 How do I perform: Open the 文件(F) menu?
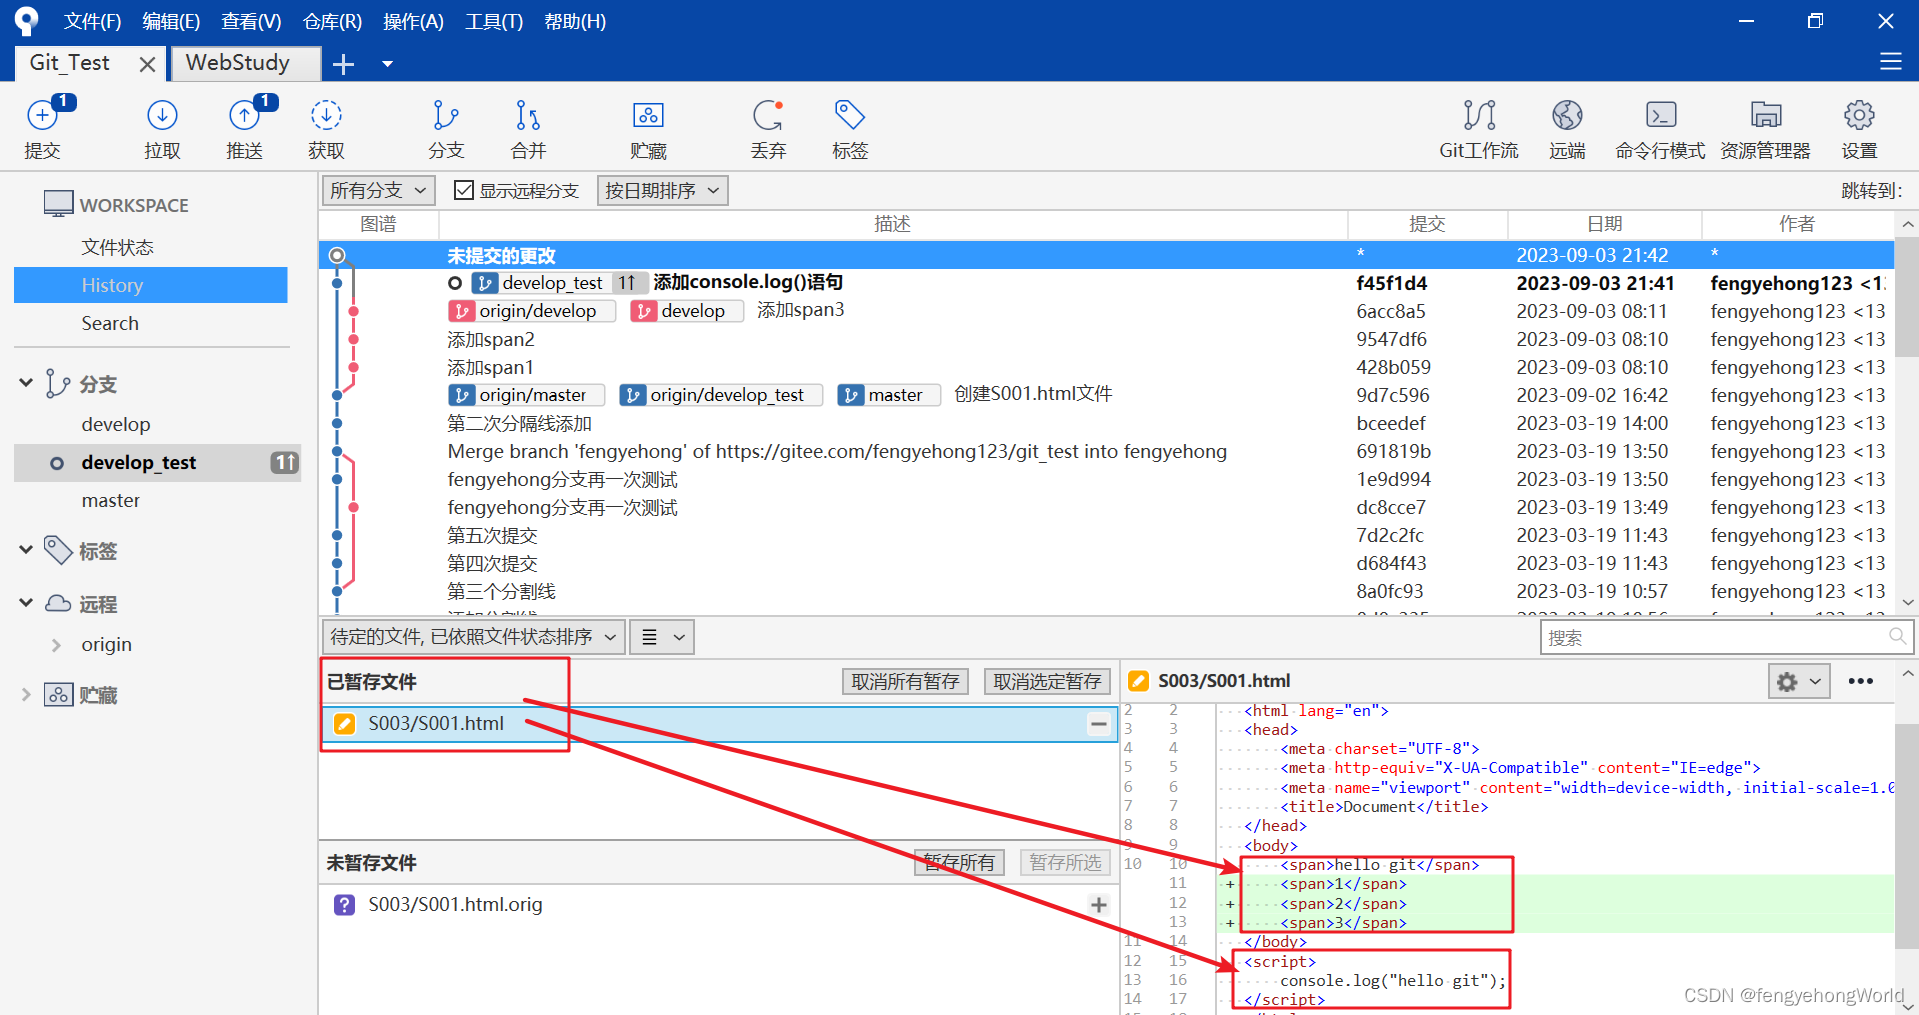[x=92, y=21]
